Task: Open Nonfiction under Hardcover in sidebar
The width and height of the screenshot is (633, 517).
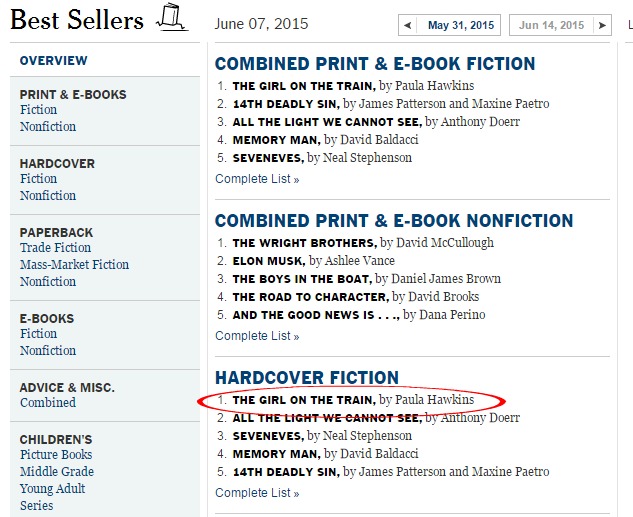Action: click(x=48, y=196)
